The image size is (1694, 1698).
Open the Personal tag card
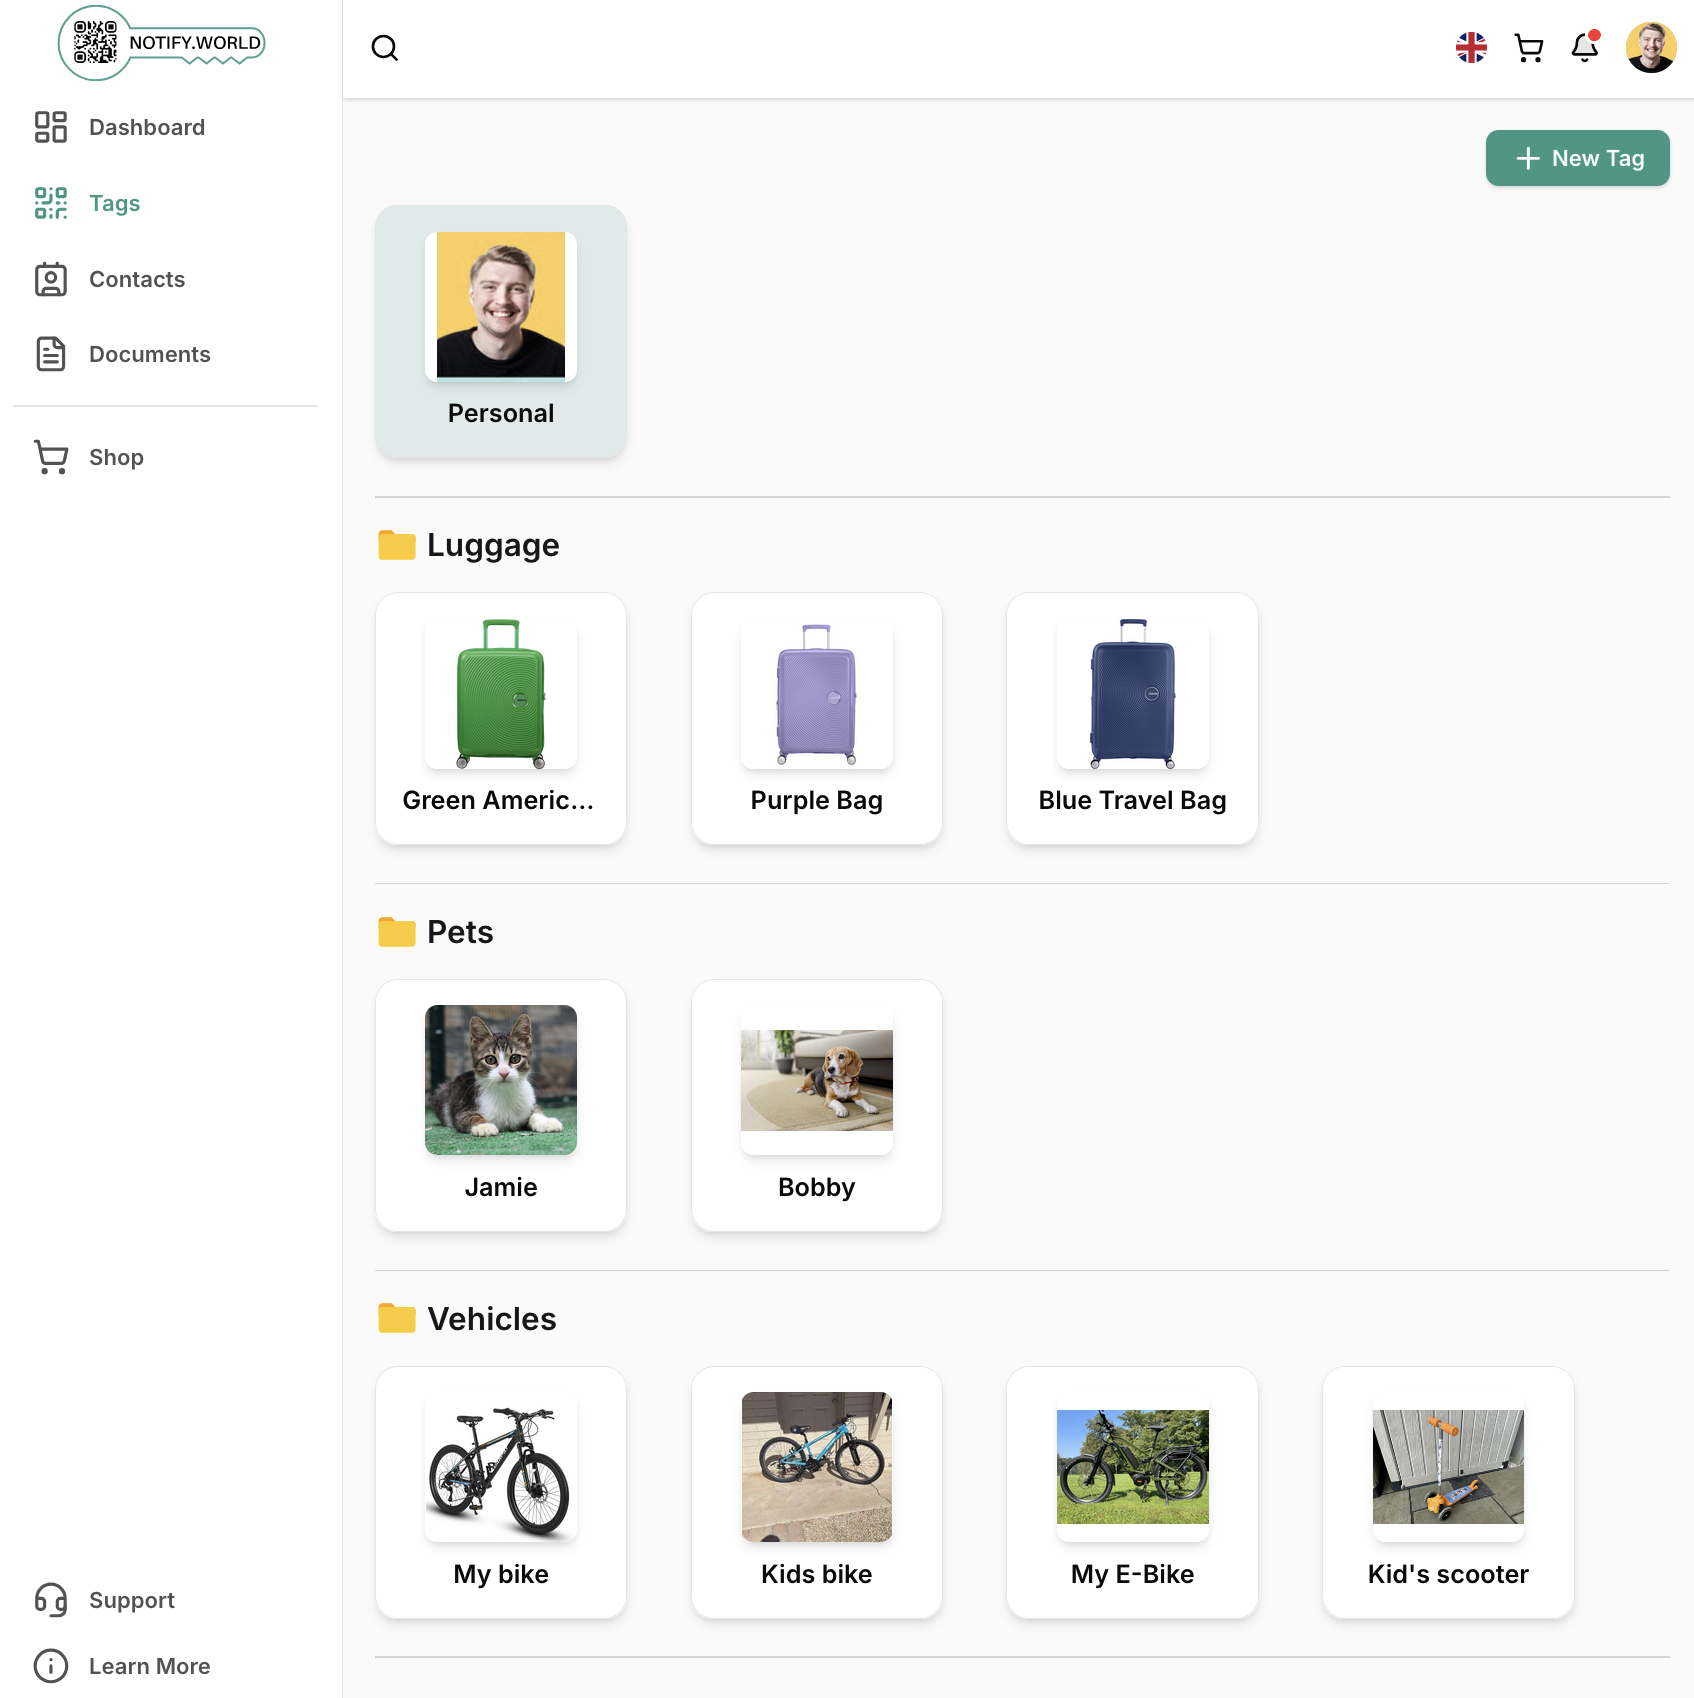click(501, 332)
